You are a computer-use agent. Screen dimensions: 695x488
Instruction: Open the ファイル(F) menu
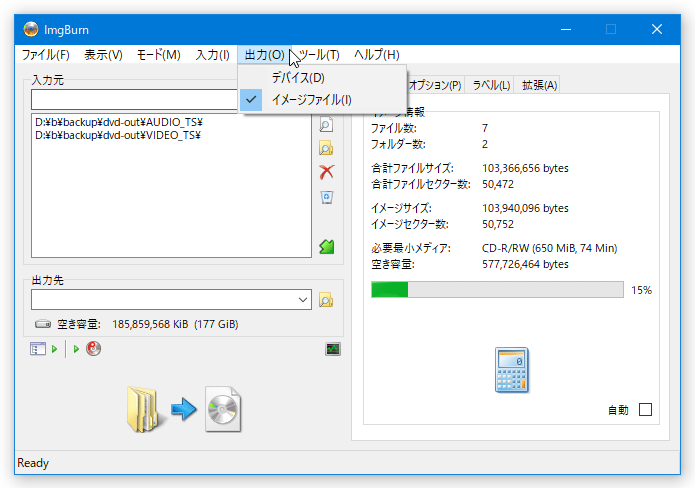coord(46,55)
